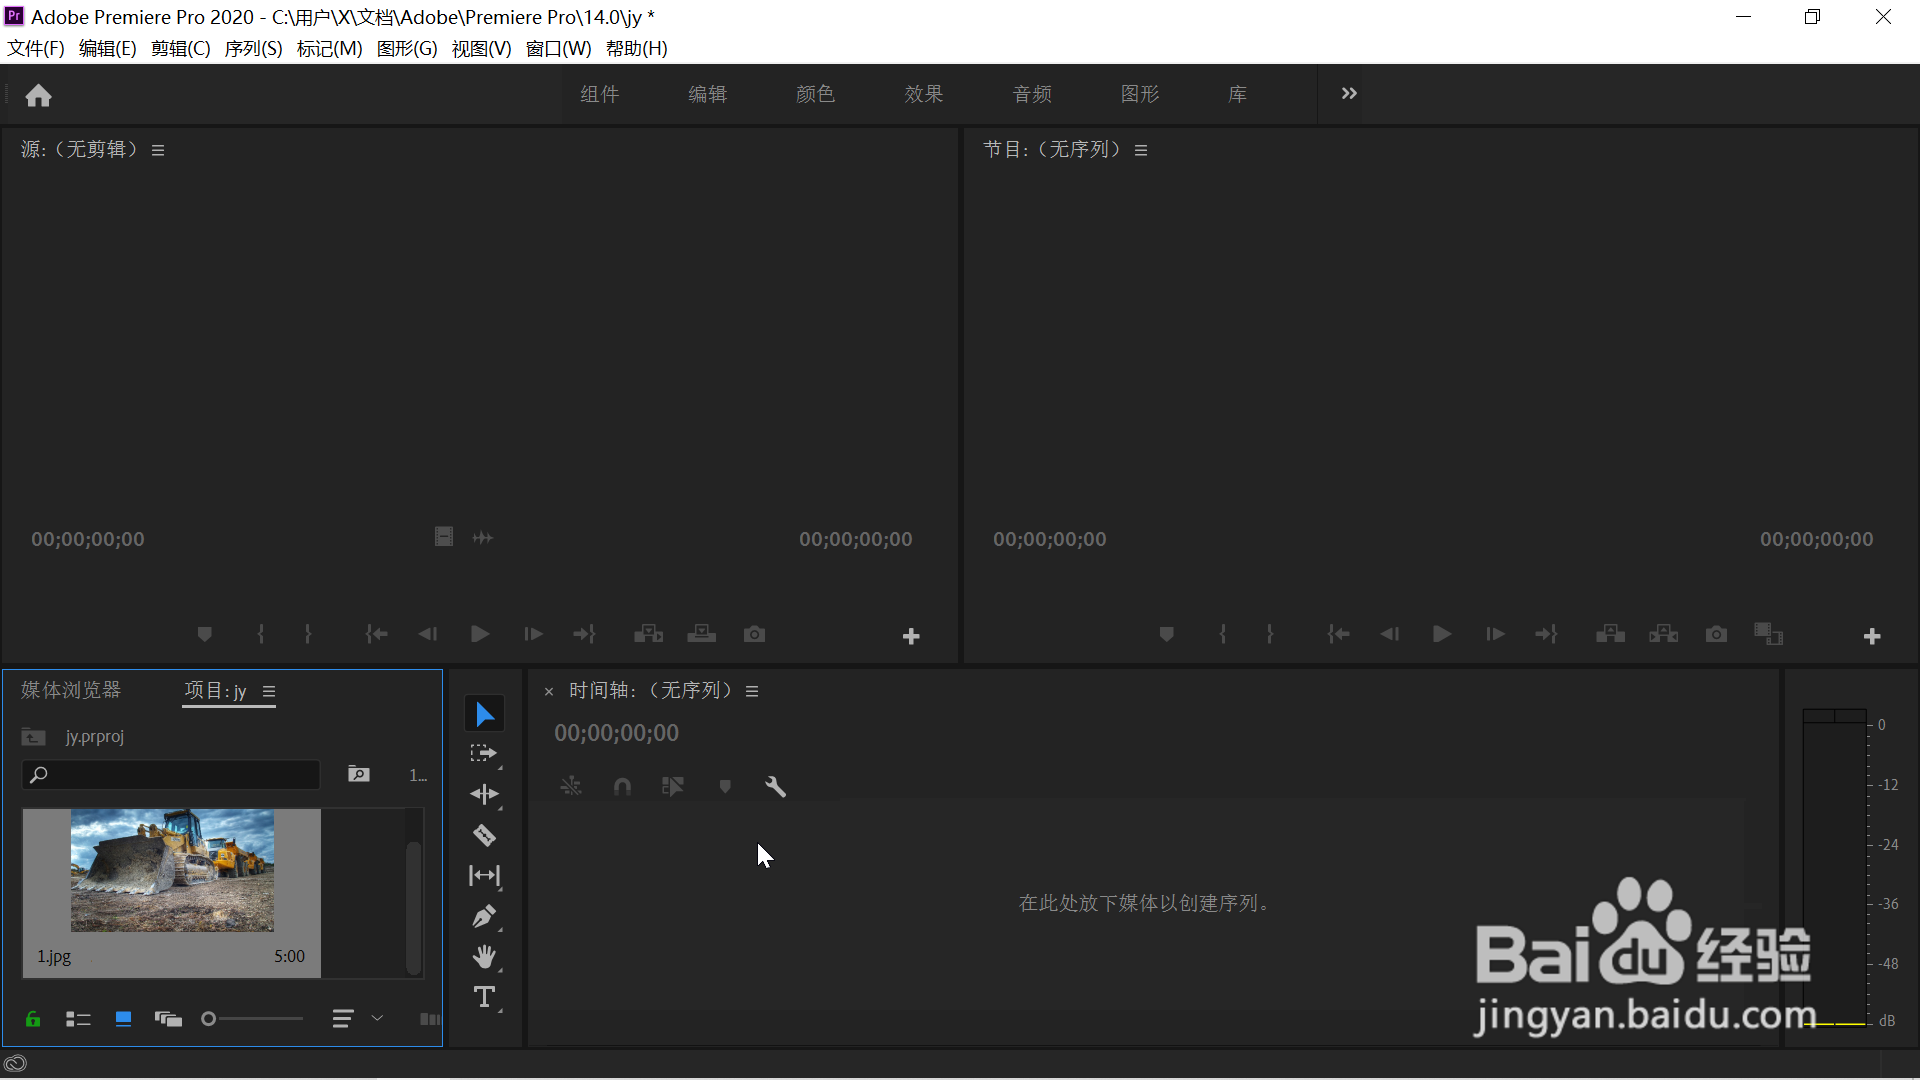Open the 窗口(W) menu

tap(559, 49)
